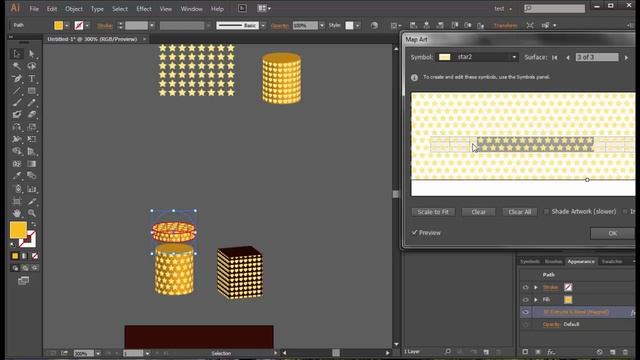The height and width of the screenshot is (360, 640).
Task: Open graphic Style dropdown
Action: 358,25
